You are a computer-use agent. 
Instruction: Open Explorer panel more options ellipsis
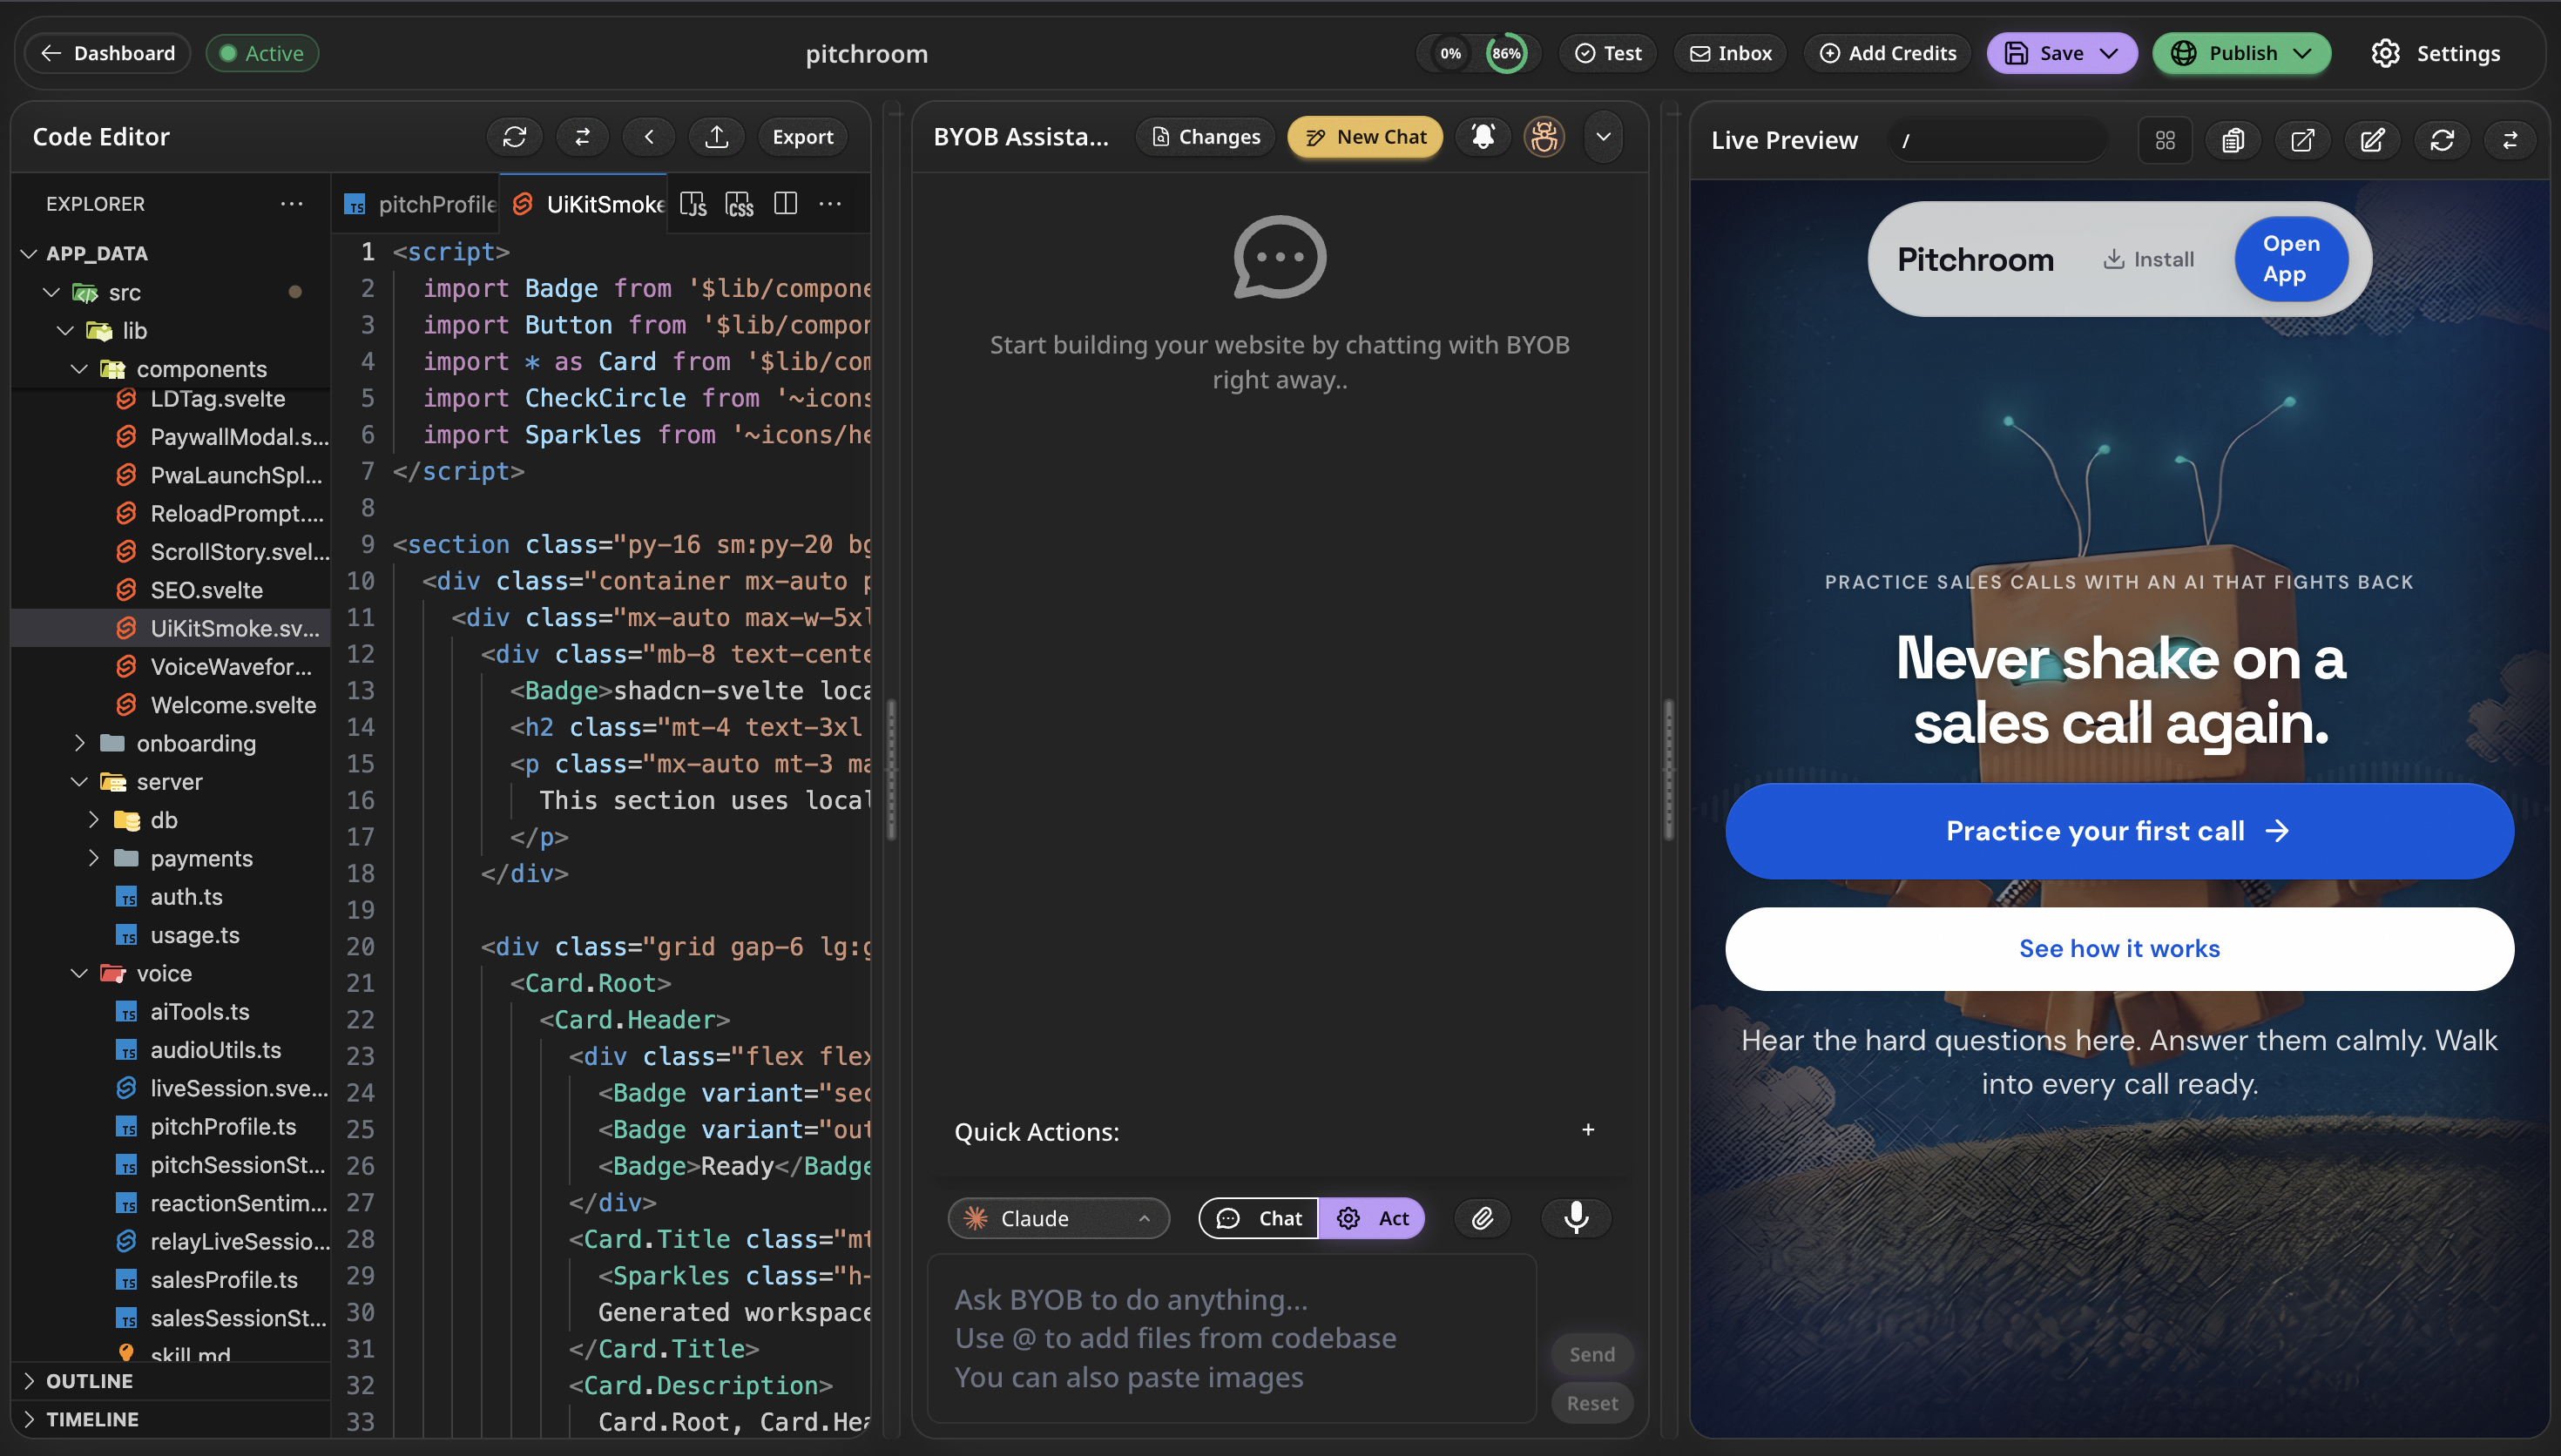coord(292,204)
